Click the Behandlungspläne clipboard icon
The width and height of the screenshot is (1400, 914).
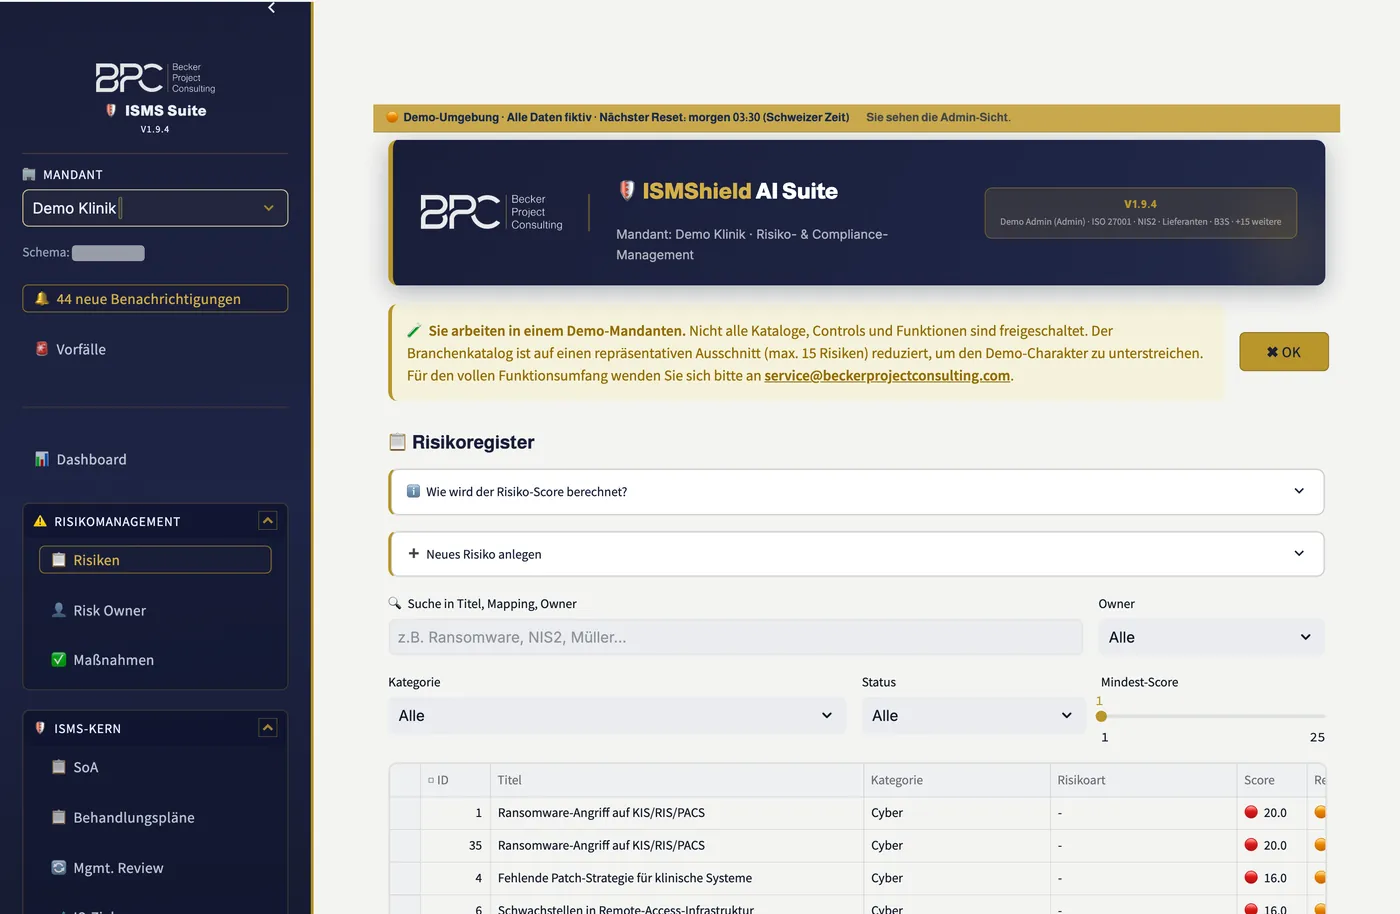(59, 817)
